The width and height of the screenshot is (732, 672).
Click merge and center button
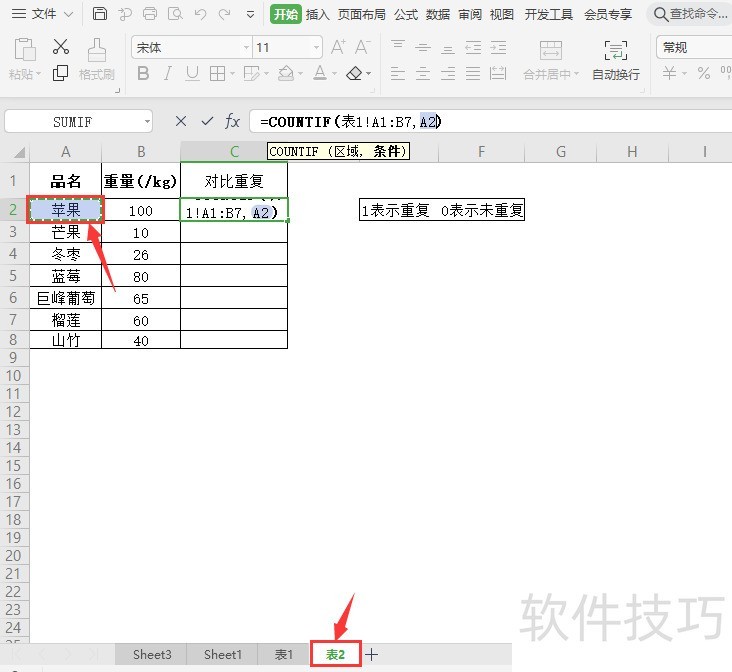coord(551,60)
